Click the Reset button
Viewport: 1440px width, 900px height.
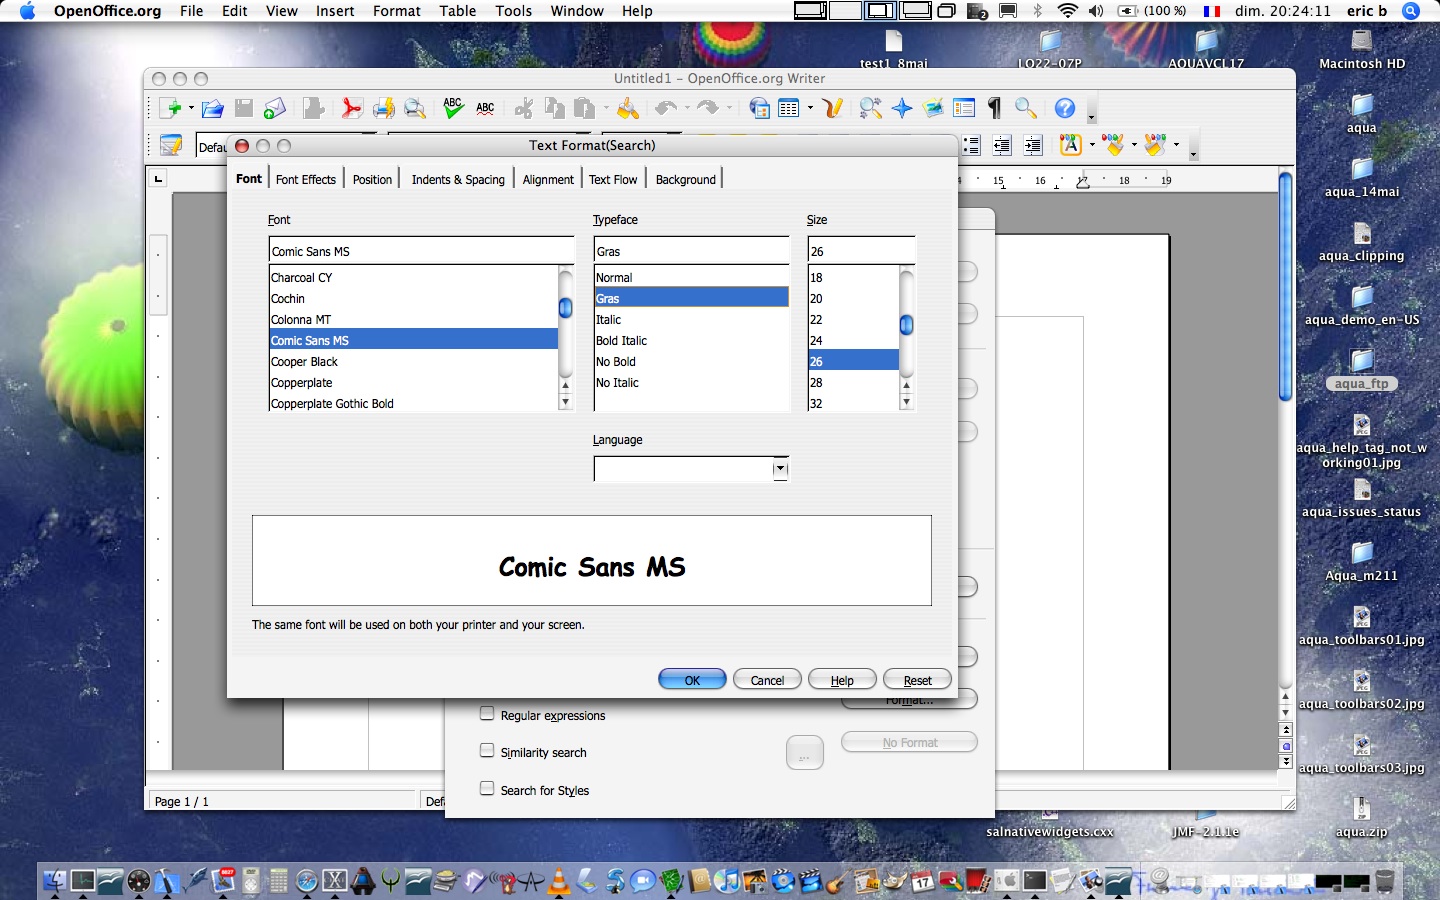click(x=917, y=680)
